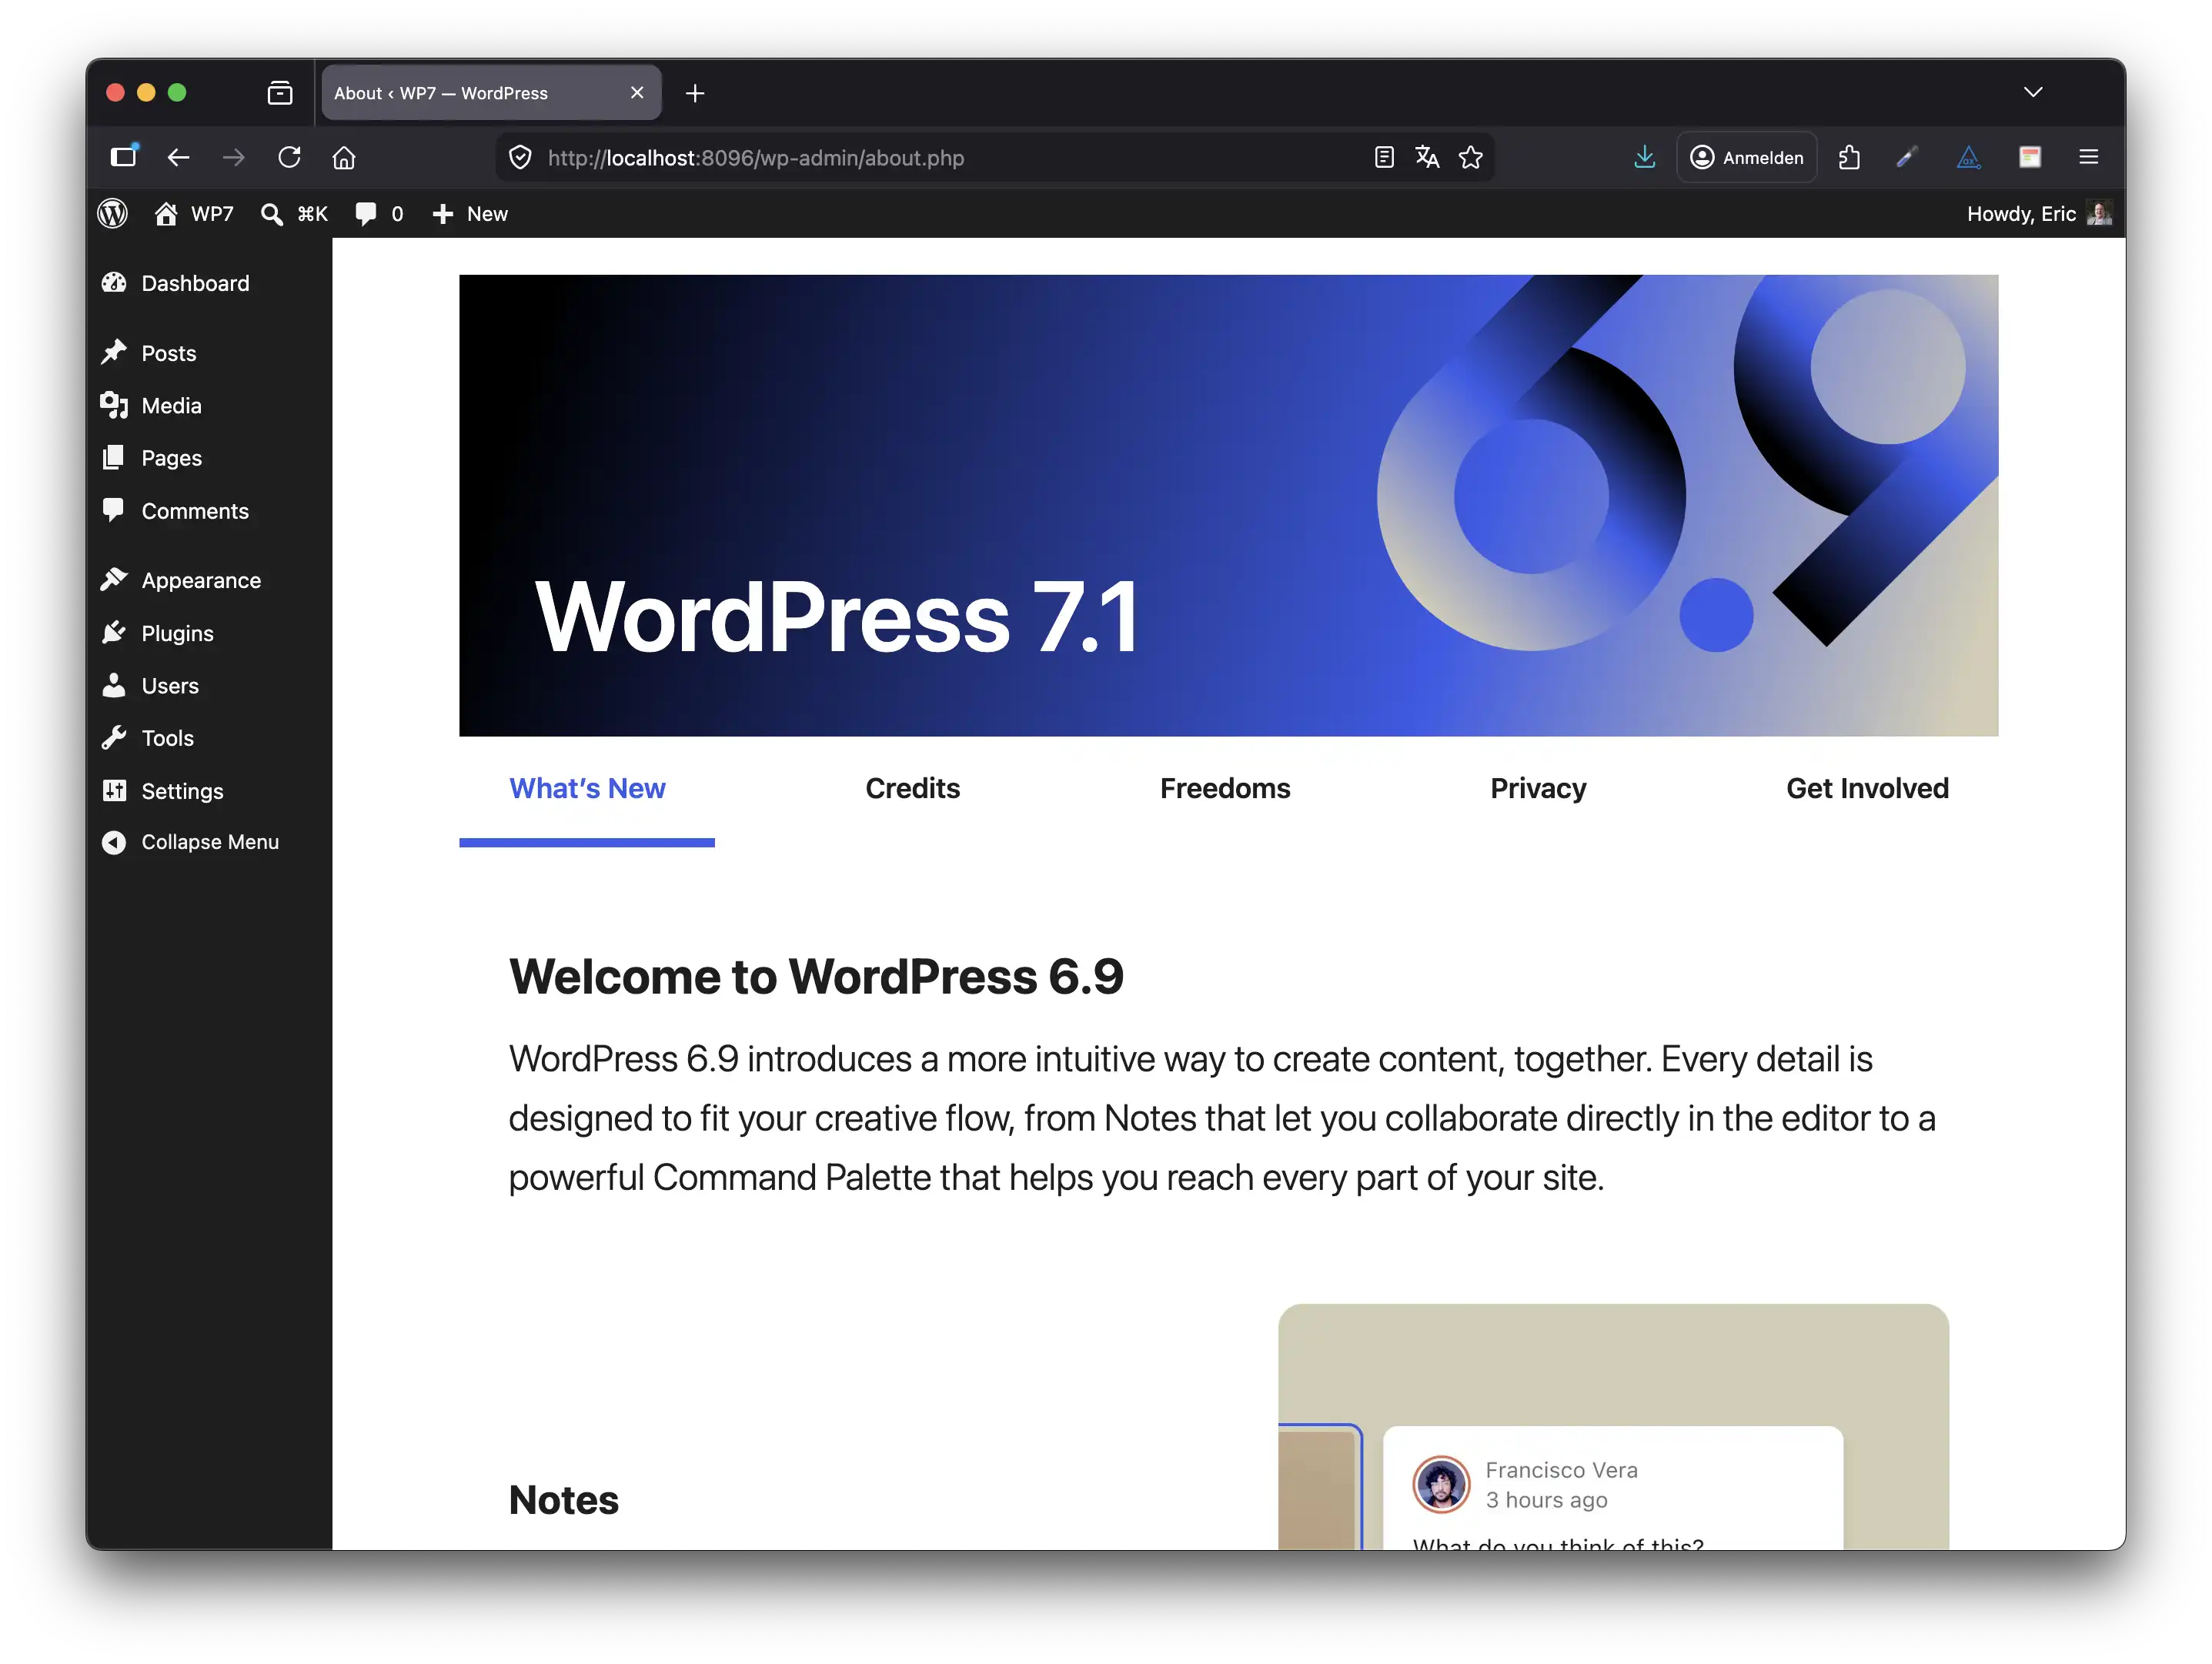The width and height of the screenshot is (2212, 1664).
Task: Bookmark page with the star icon
Action: tap(1470, 157)
